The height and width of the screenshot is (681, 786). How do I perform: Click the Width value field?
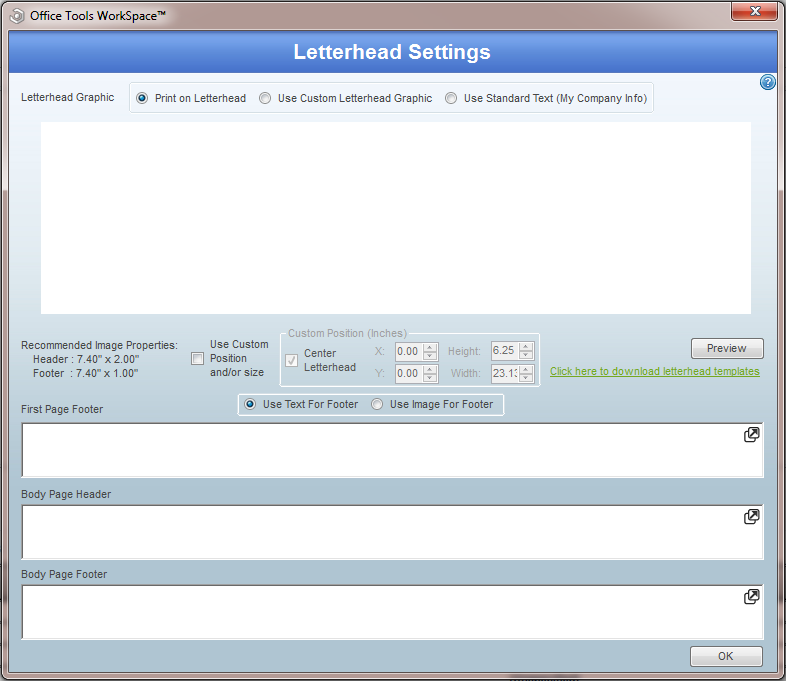click(x=504, y=373)
